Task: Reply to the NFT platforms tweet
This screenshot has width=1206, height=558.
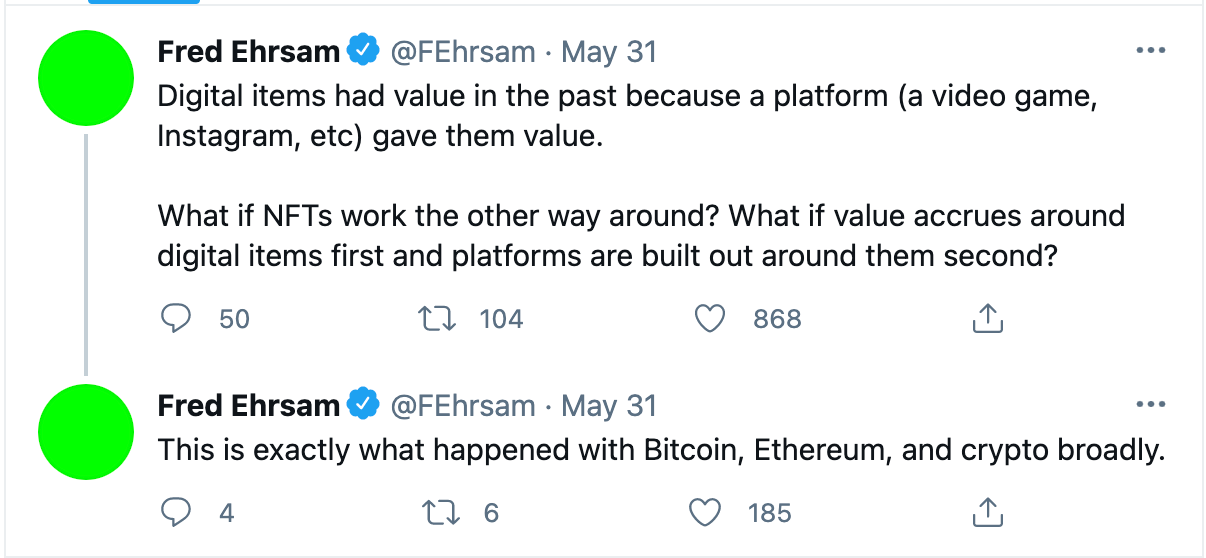Action: (x=176, y=319)
